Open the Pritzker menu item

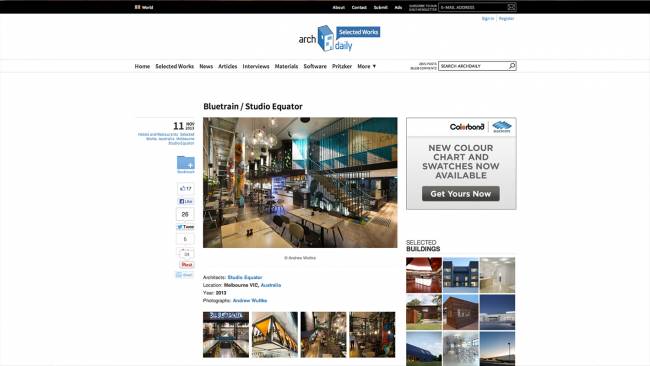pos(342,66)
